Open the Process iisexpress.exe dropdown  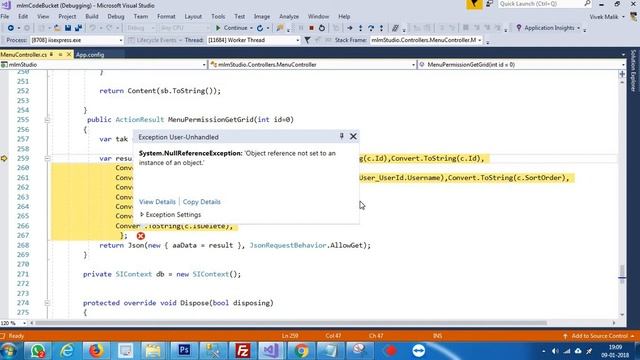point(120,40)
